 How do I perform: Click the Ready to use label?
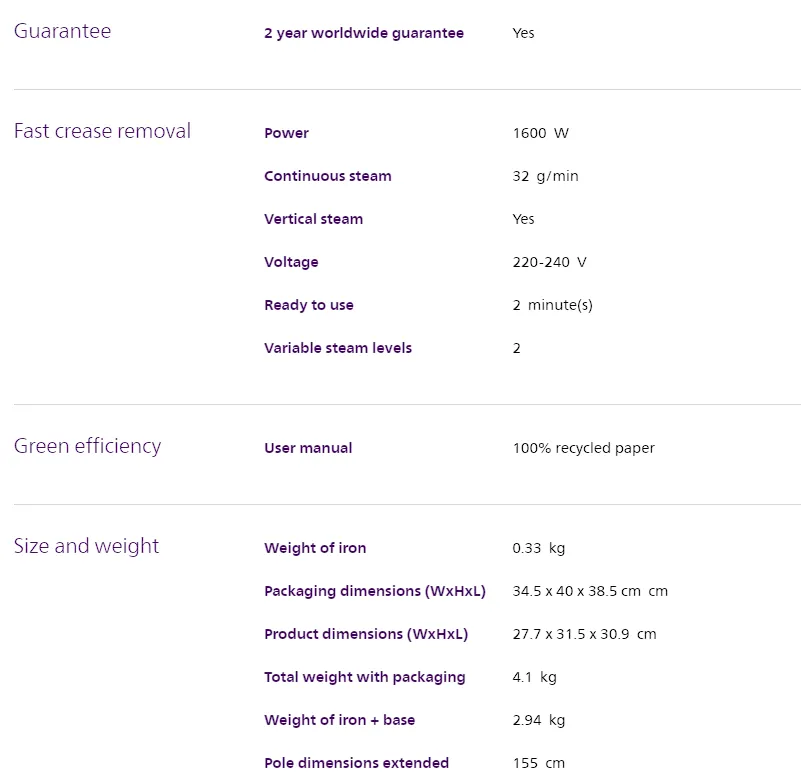pos(309,305)
